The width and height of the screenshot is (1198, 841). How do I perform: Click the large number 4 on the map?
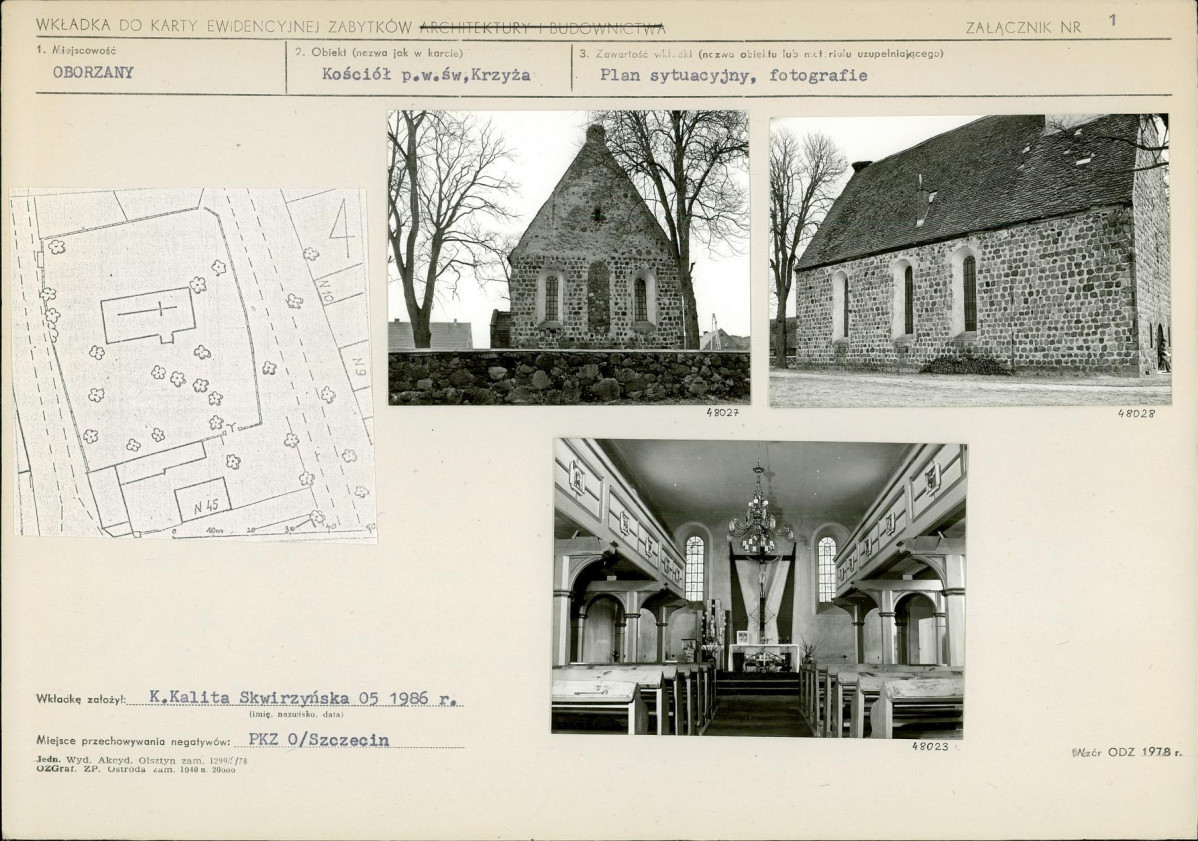click(342, 232)
